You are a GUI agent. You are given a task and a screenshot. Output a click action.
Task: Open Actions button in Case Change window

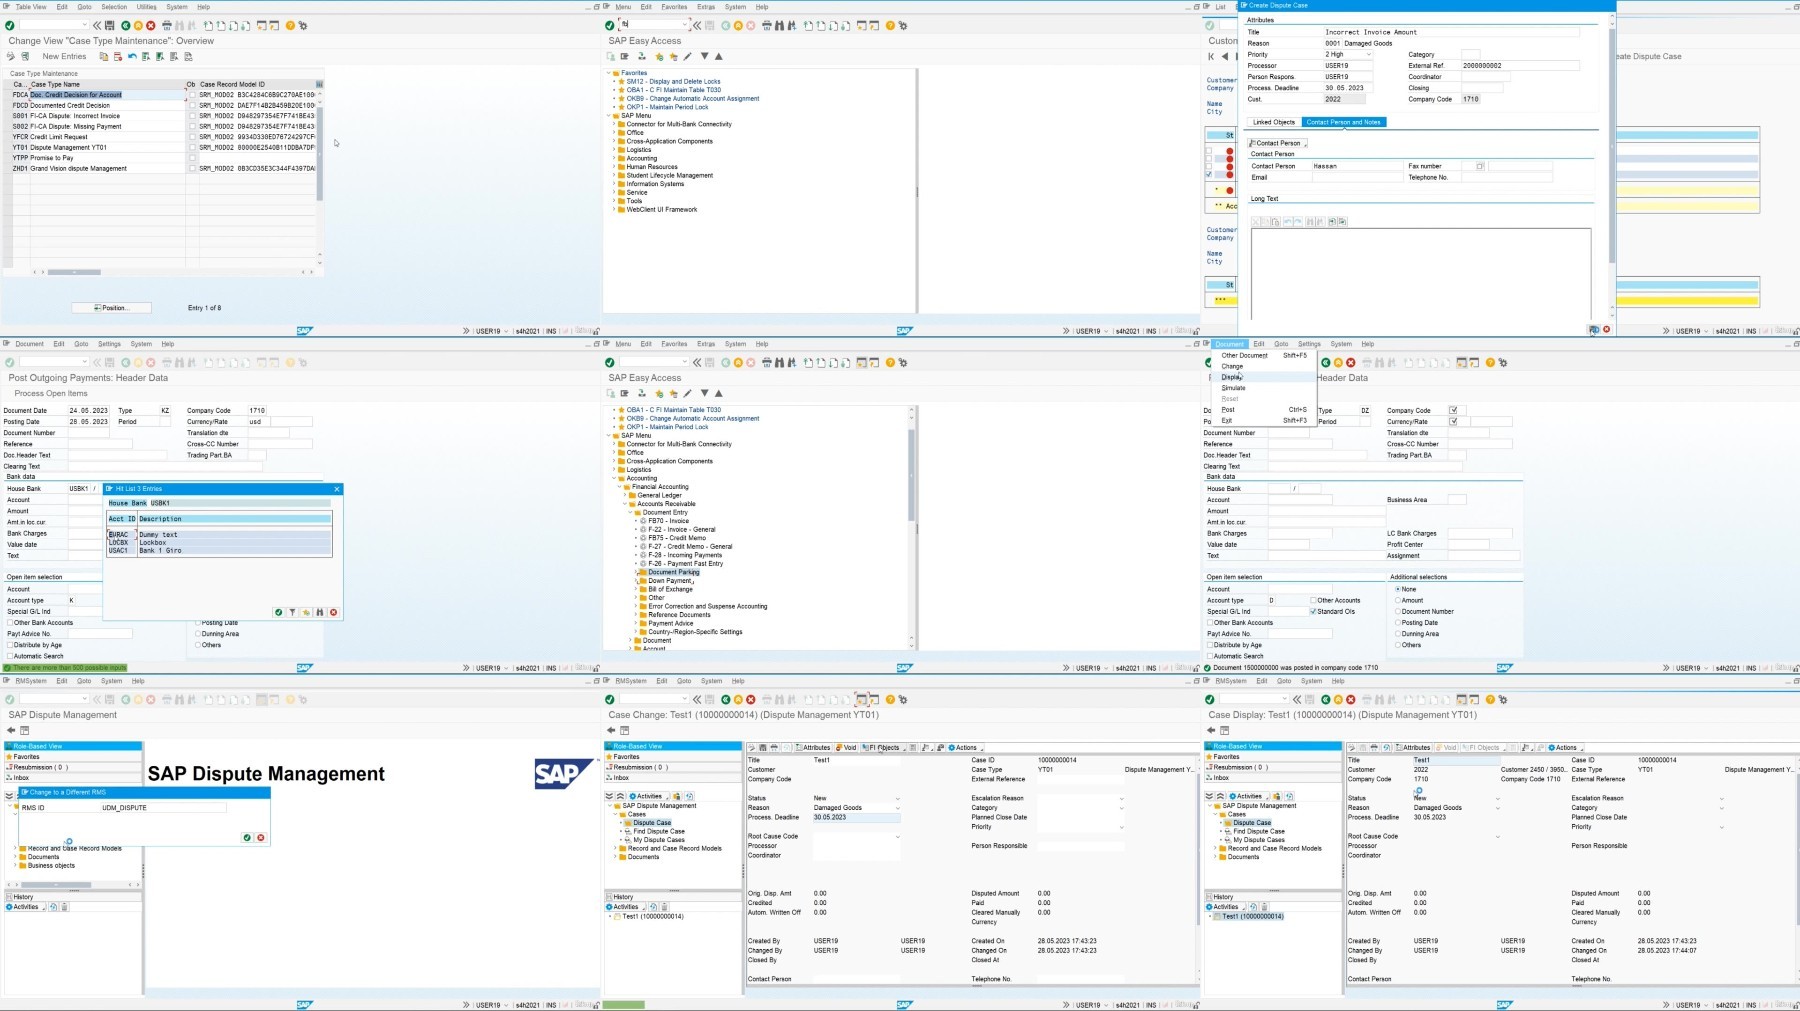pos(964,747)
